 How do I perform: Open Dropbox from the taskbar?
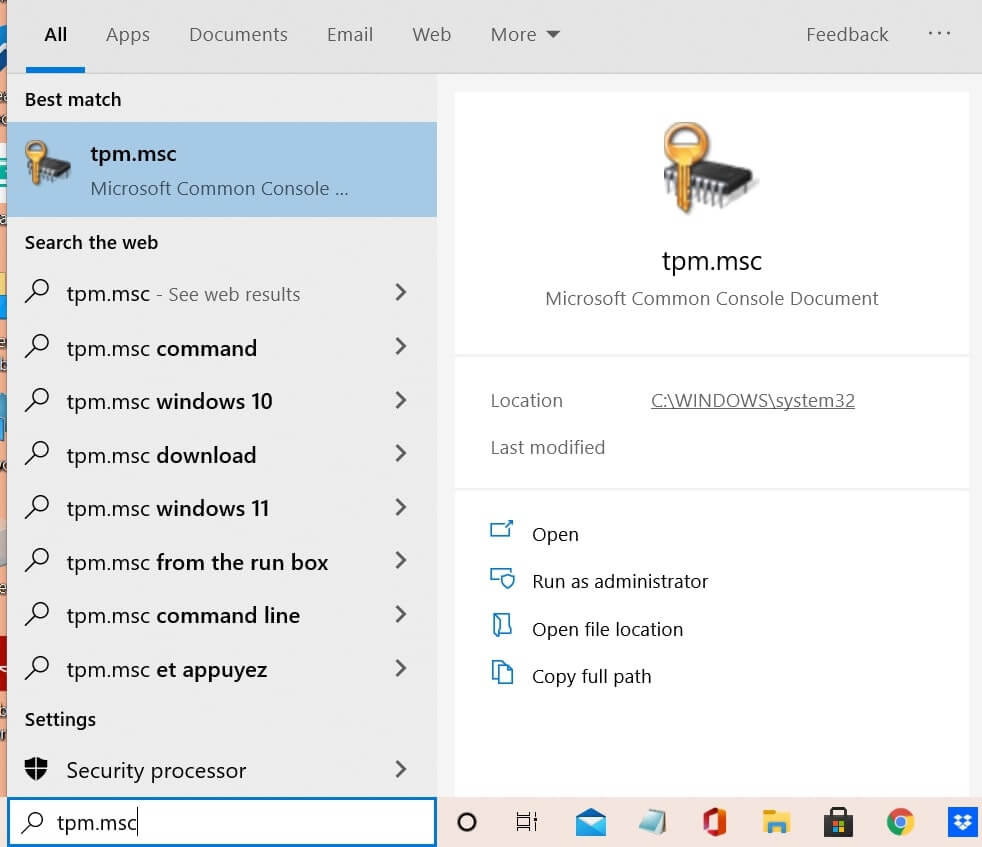coord(962,822)
